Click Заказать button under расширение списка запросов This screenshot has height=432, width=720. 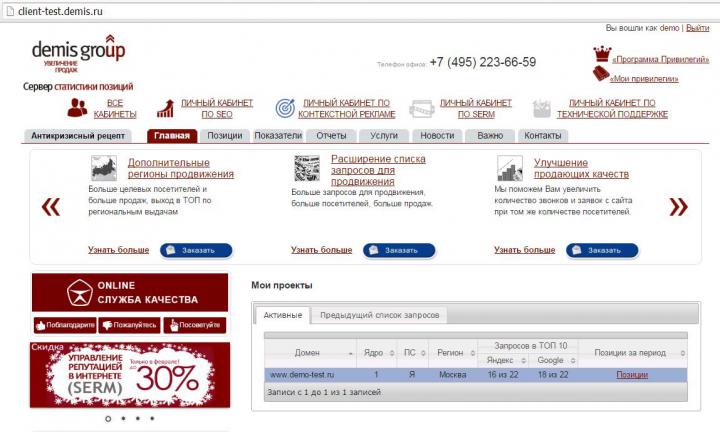click(x=399, y=250)
